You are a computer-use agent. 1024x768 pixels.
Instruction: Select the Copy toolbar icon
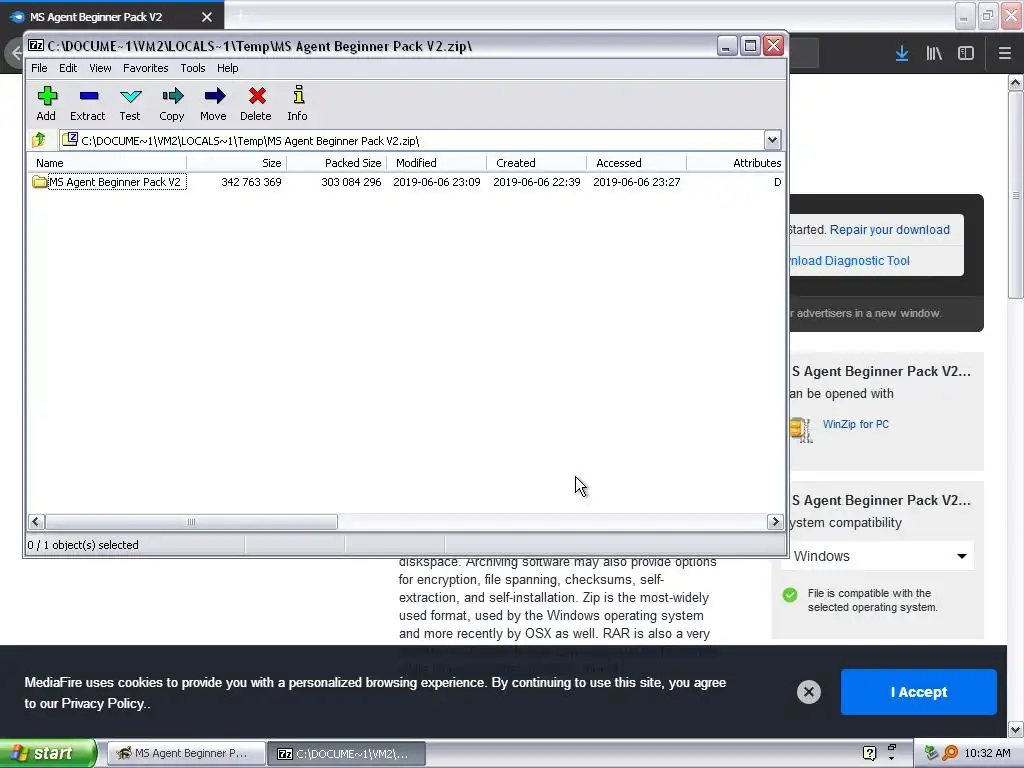point(172,96)
